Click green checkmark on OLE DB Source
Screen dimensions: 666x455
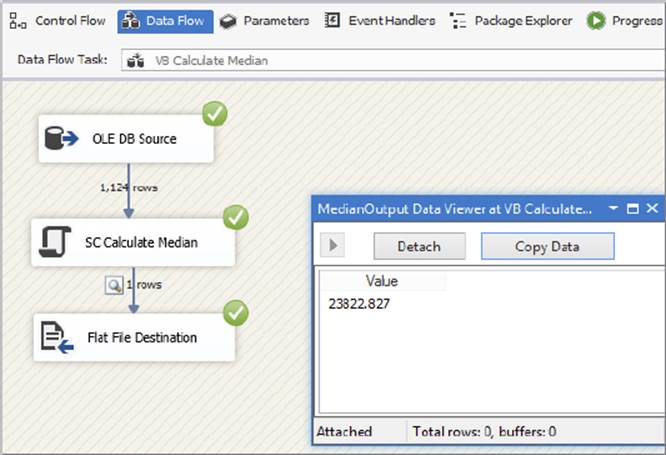(214, 114)
